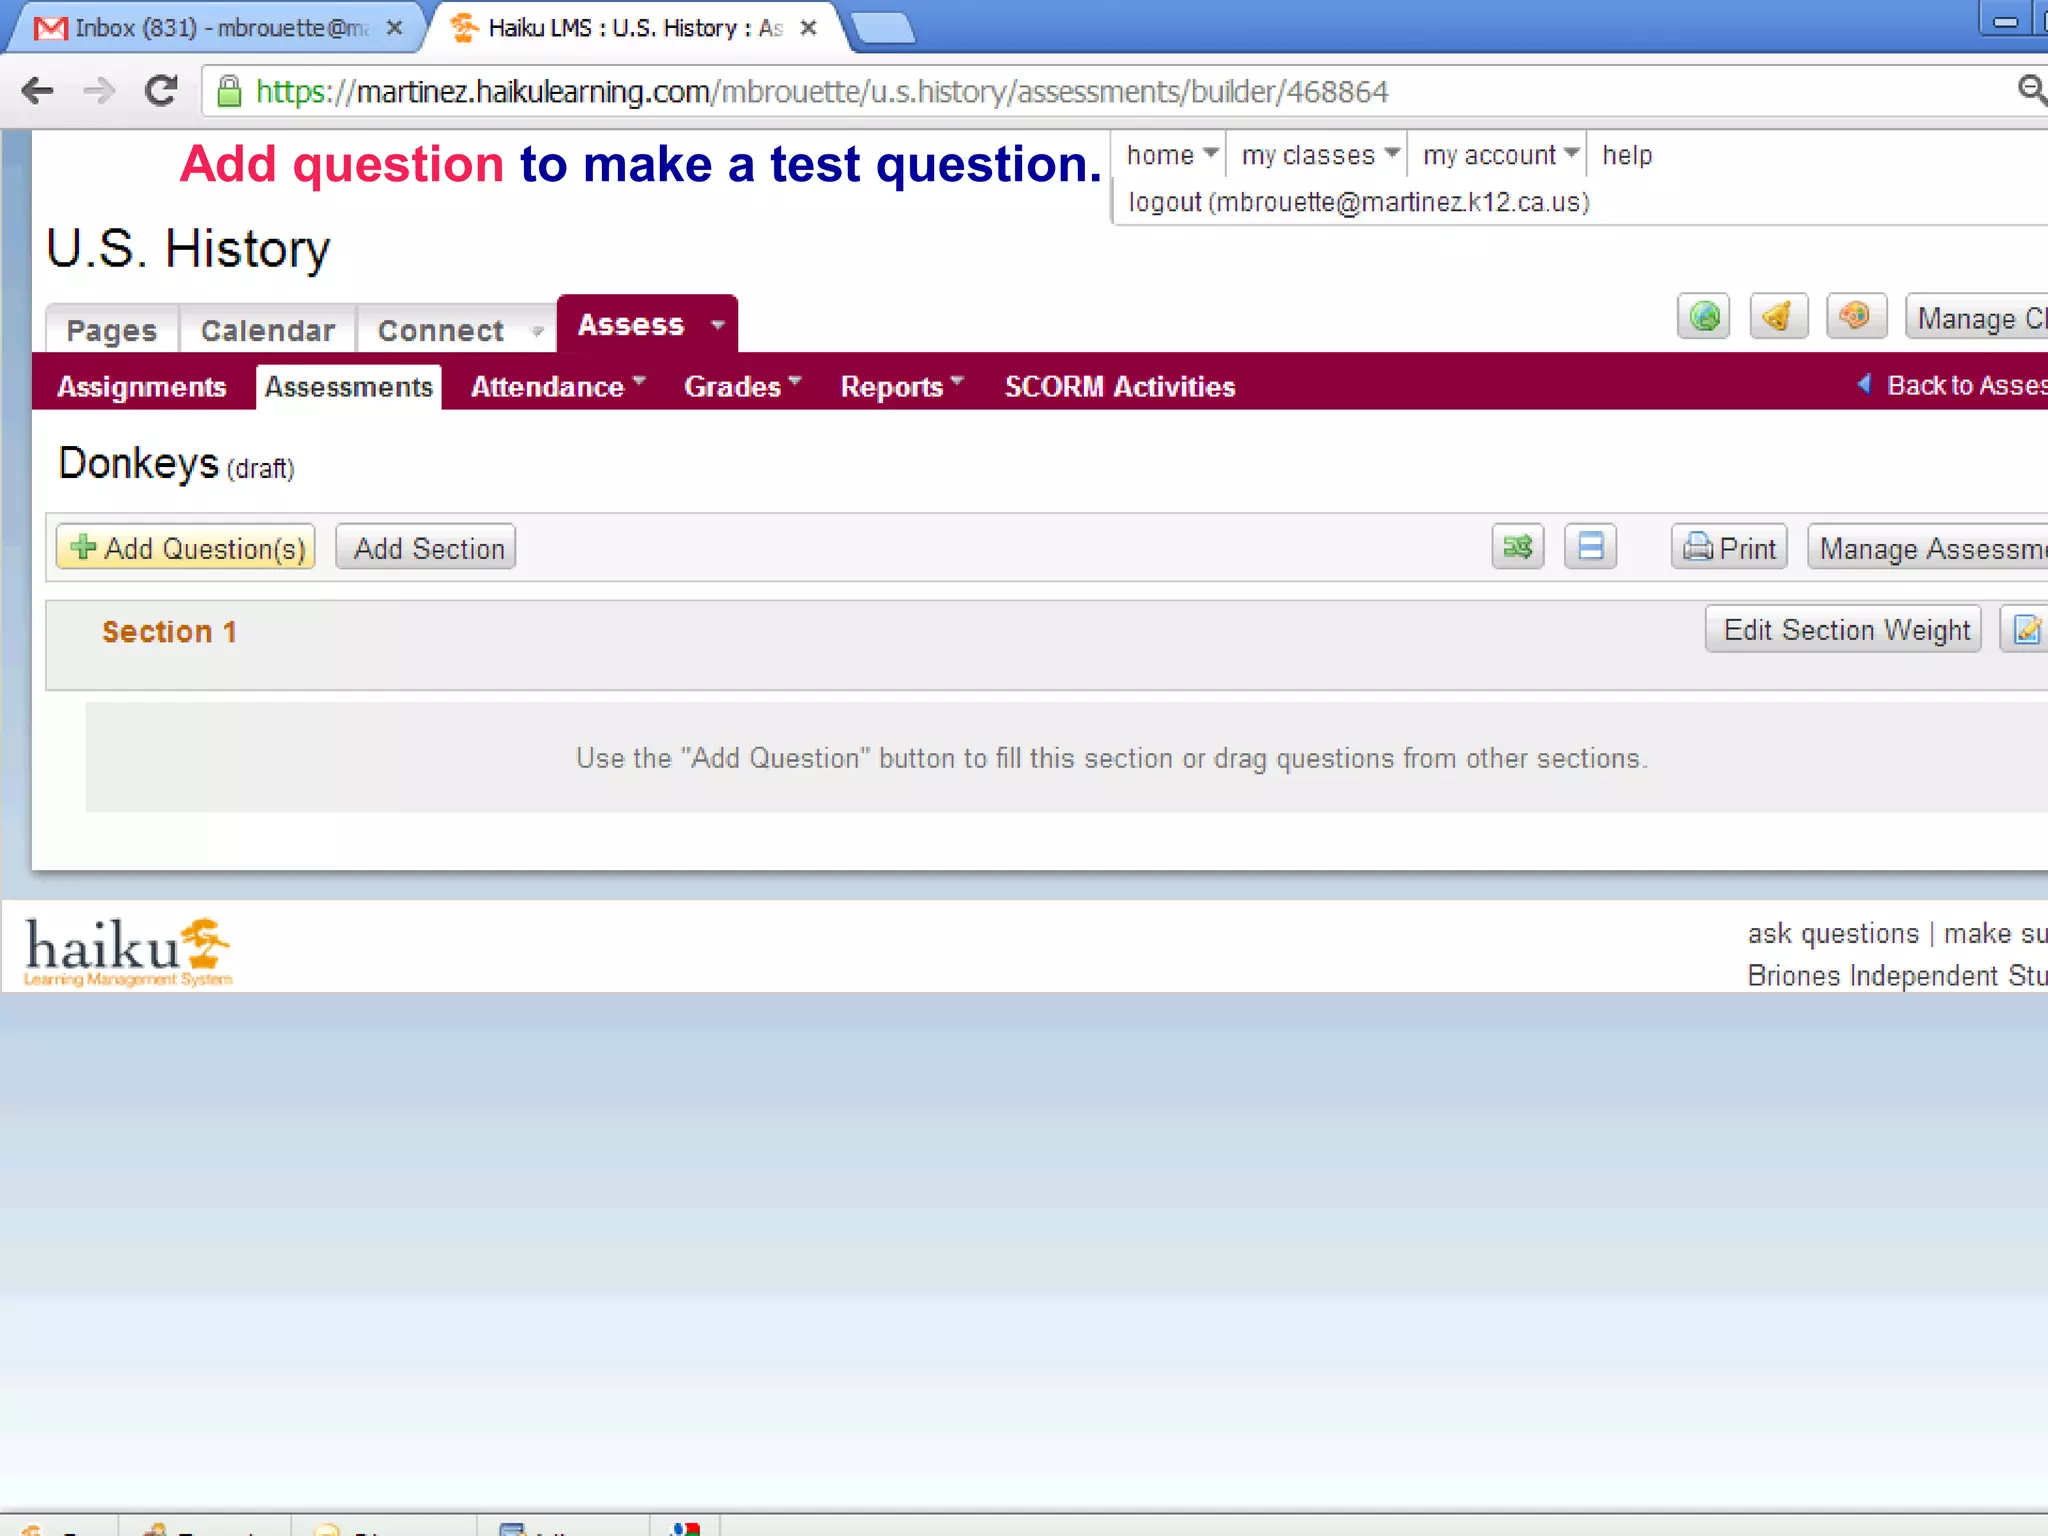Viewport: 2048px width, 1536px height.
Task: Expand the my classes dropdown
Action: 1319,155
